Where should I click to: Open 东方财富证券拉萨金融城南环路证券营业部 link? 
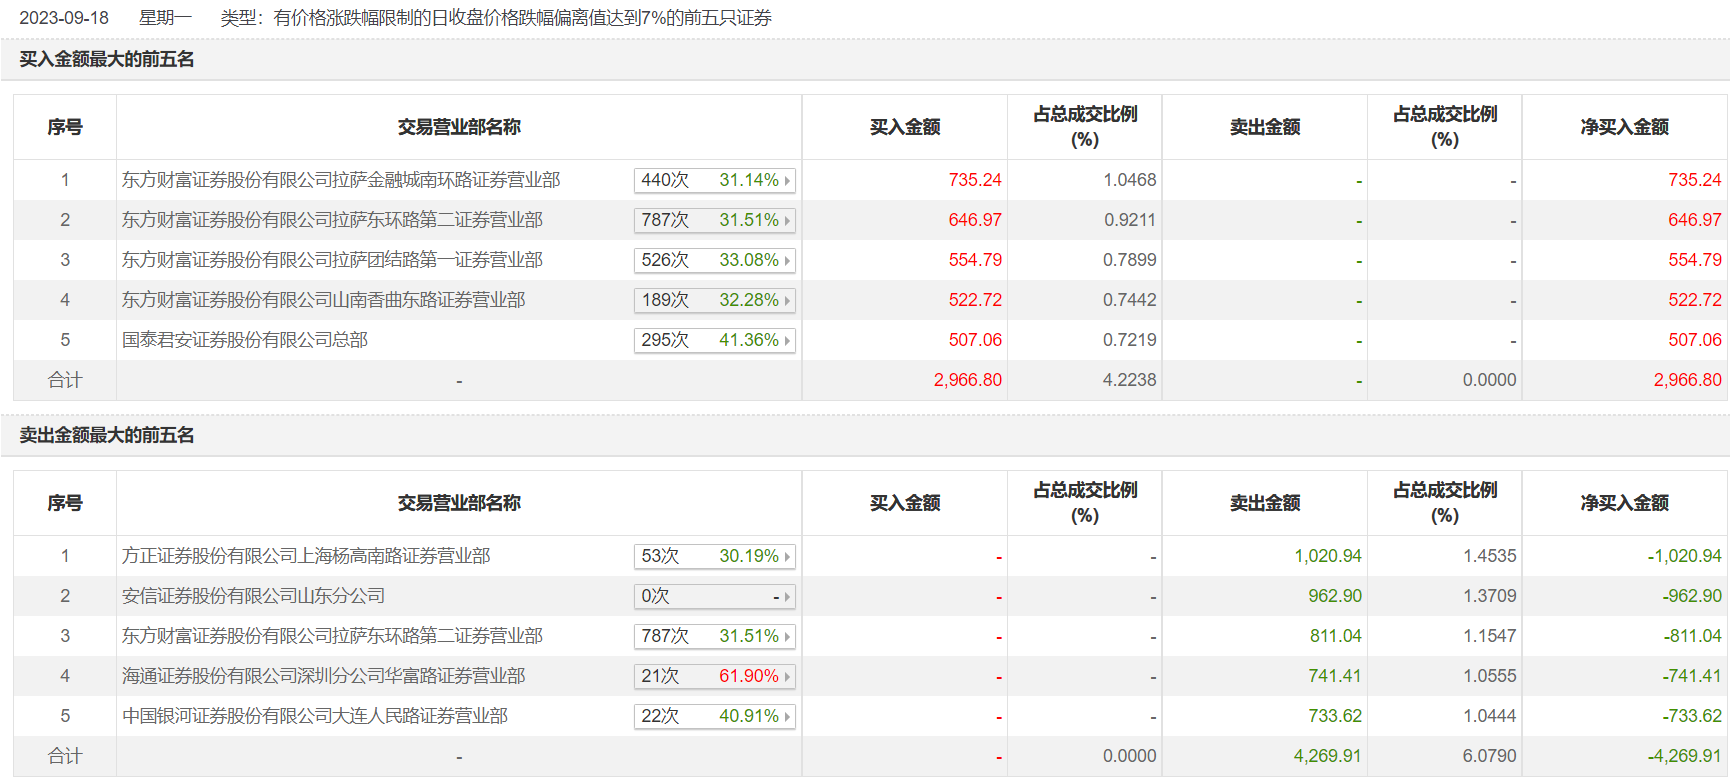[341, 180]
